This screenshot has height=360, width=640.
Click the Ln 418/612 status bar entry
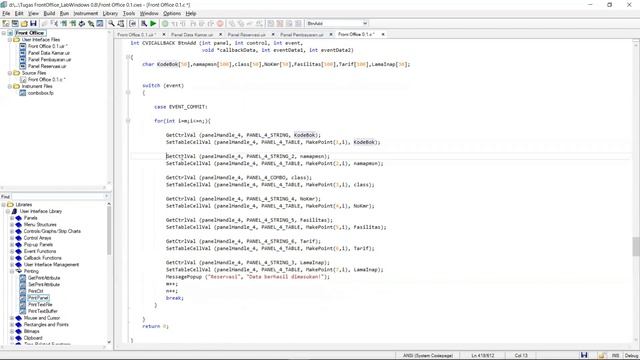point(482,356)
